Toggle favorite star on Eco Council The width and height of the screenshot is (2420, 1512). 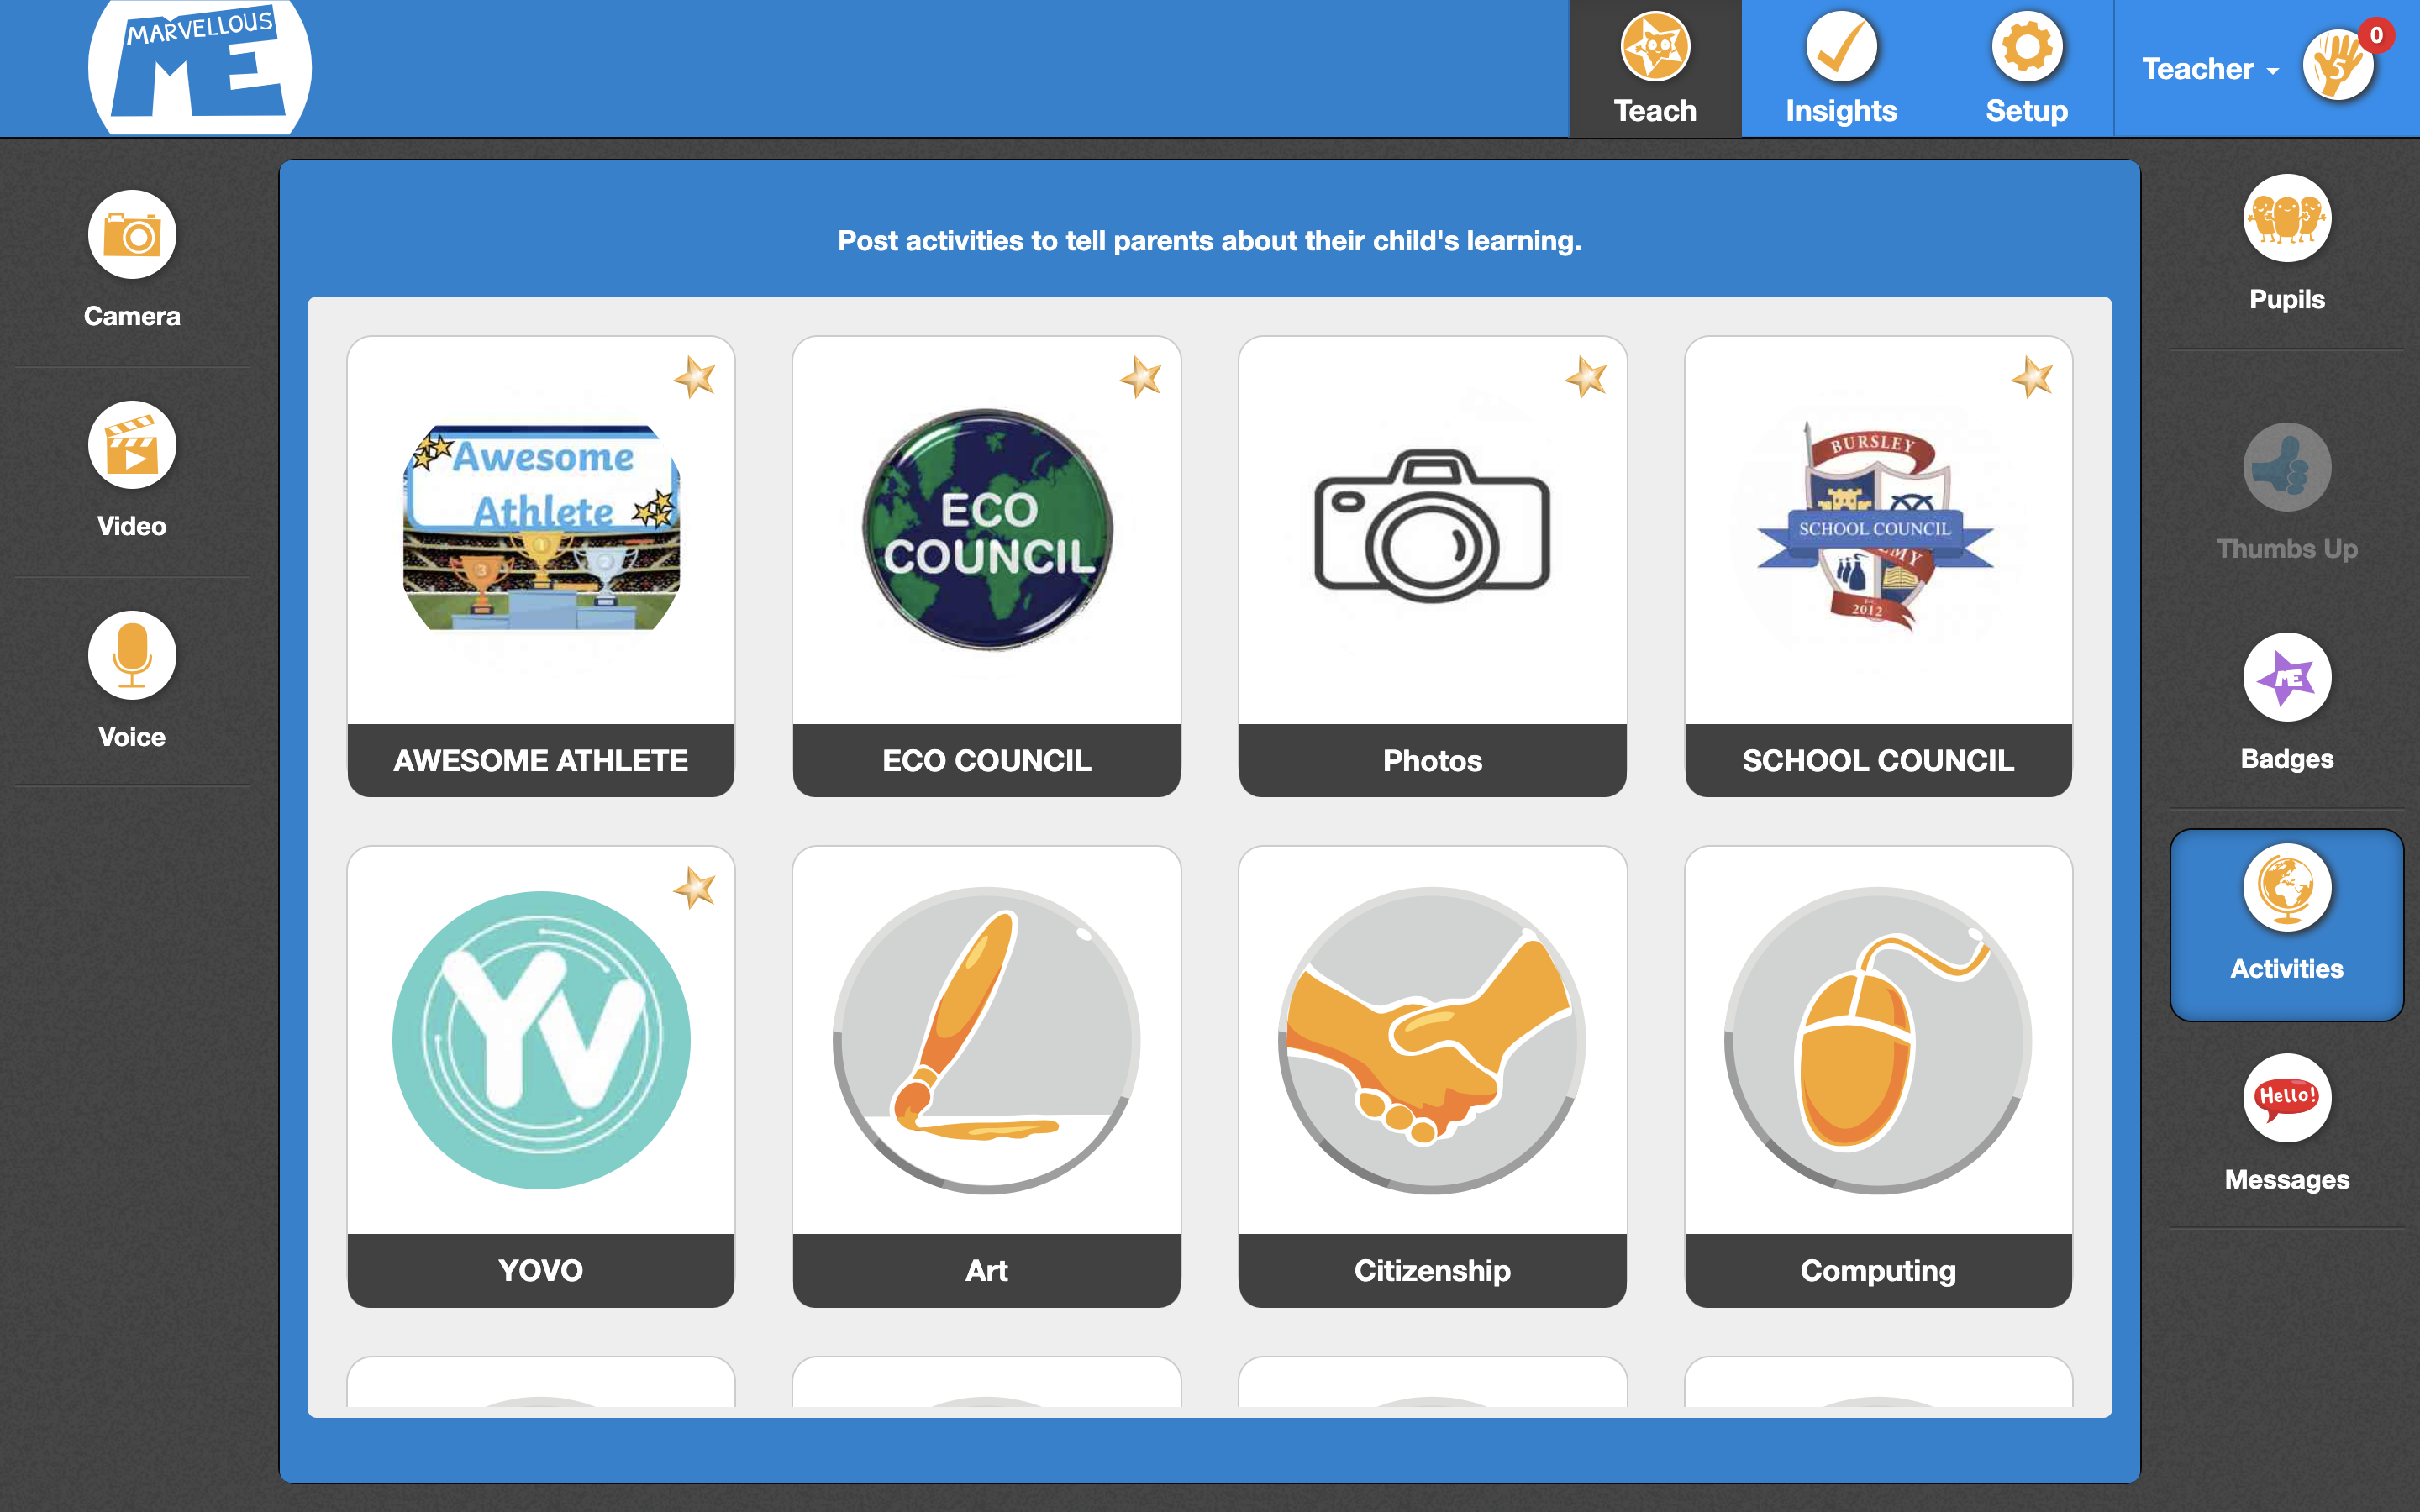1140,378
